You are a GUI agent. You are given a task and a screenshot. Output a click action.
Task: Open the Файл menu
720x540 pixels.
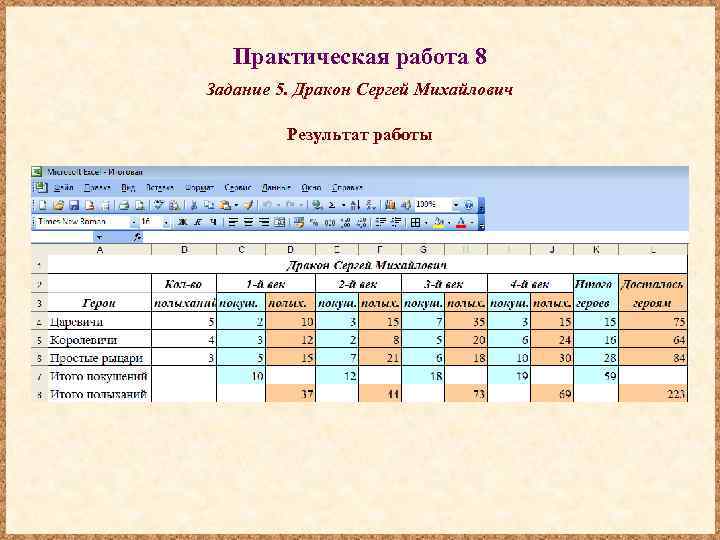click(x=63, y=188)
